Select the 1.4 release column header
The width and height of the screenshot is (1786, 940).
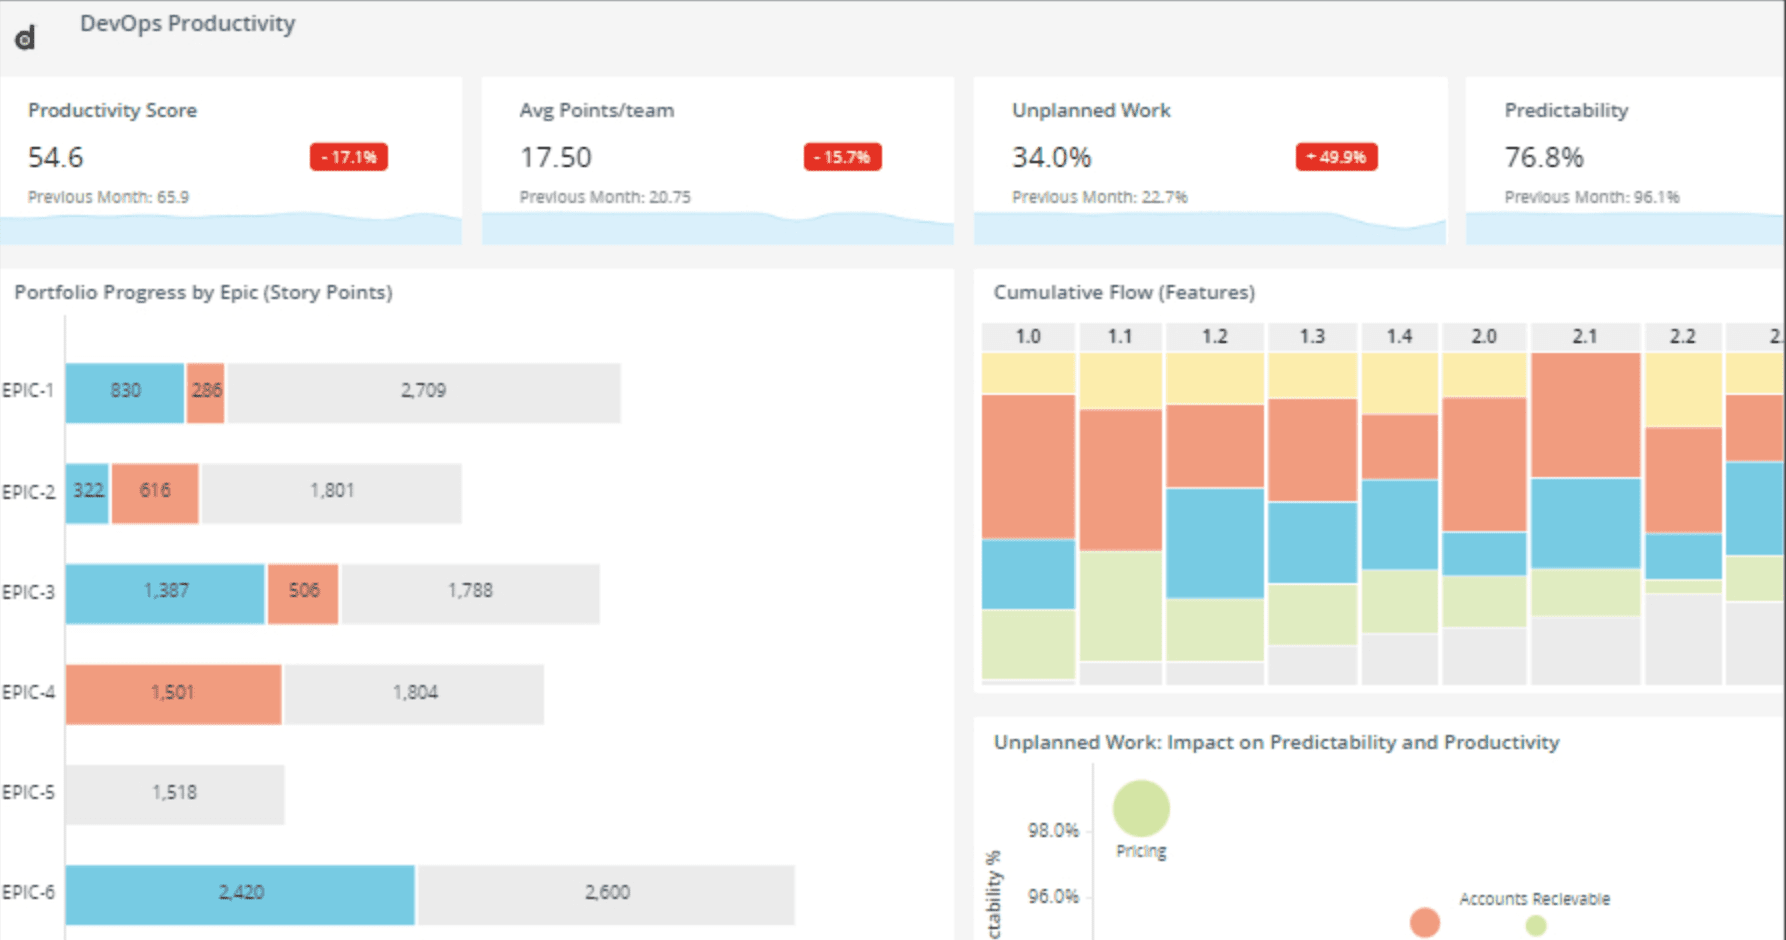pyautogui.click(x=1399, y=336)
